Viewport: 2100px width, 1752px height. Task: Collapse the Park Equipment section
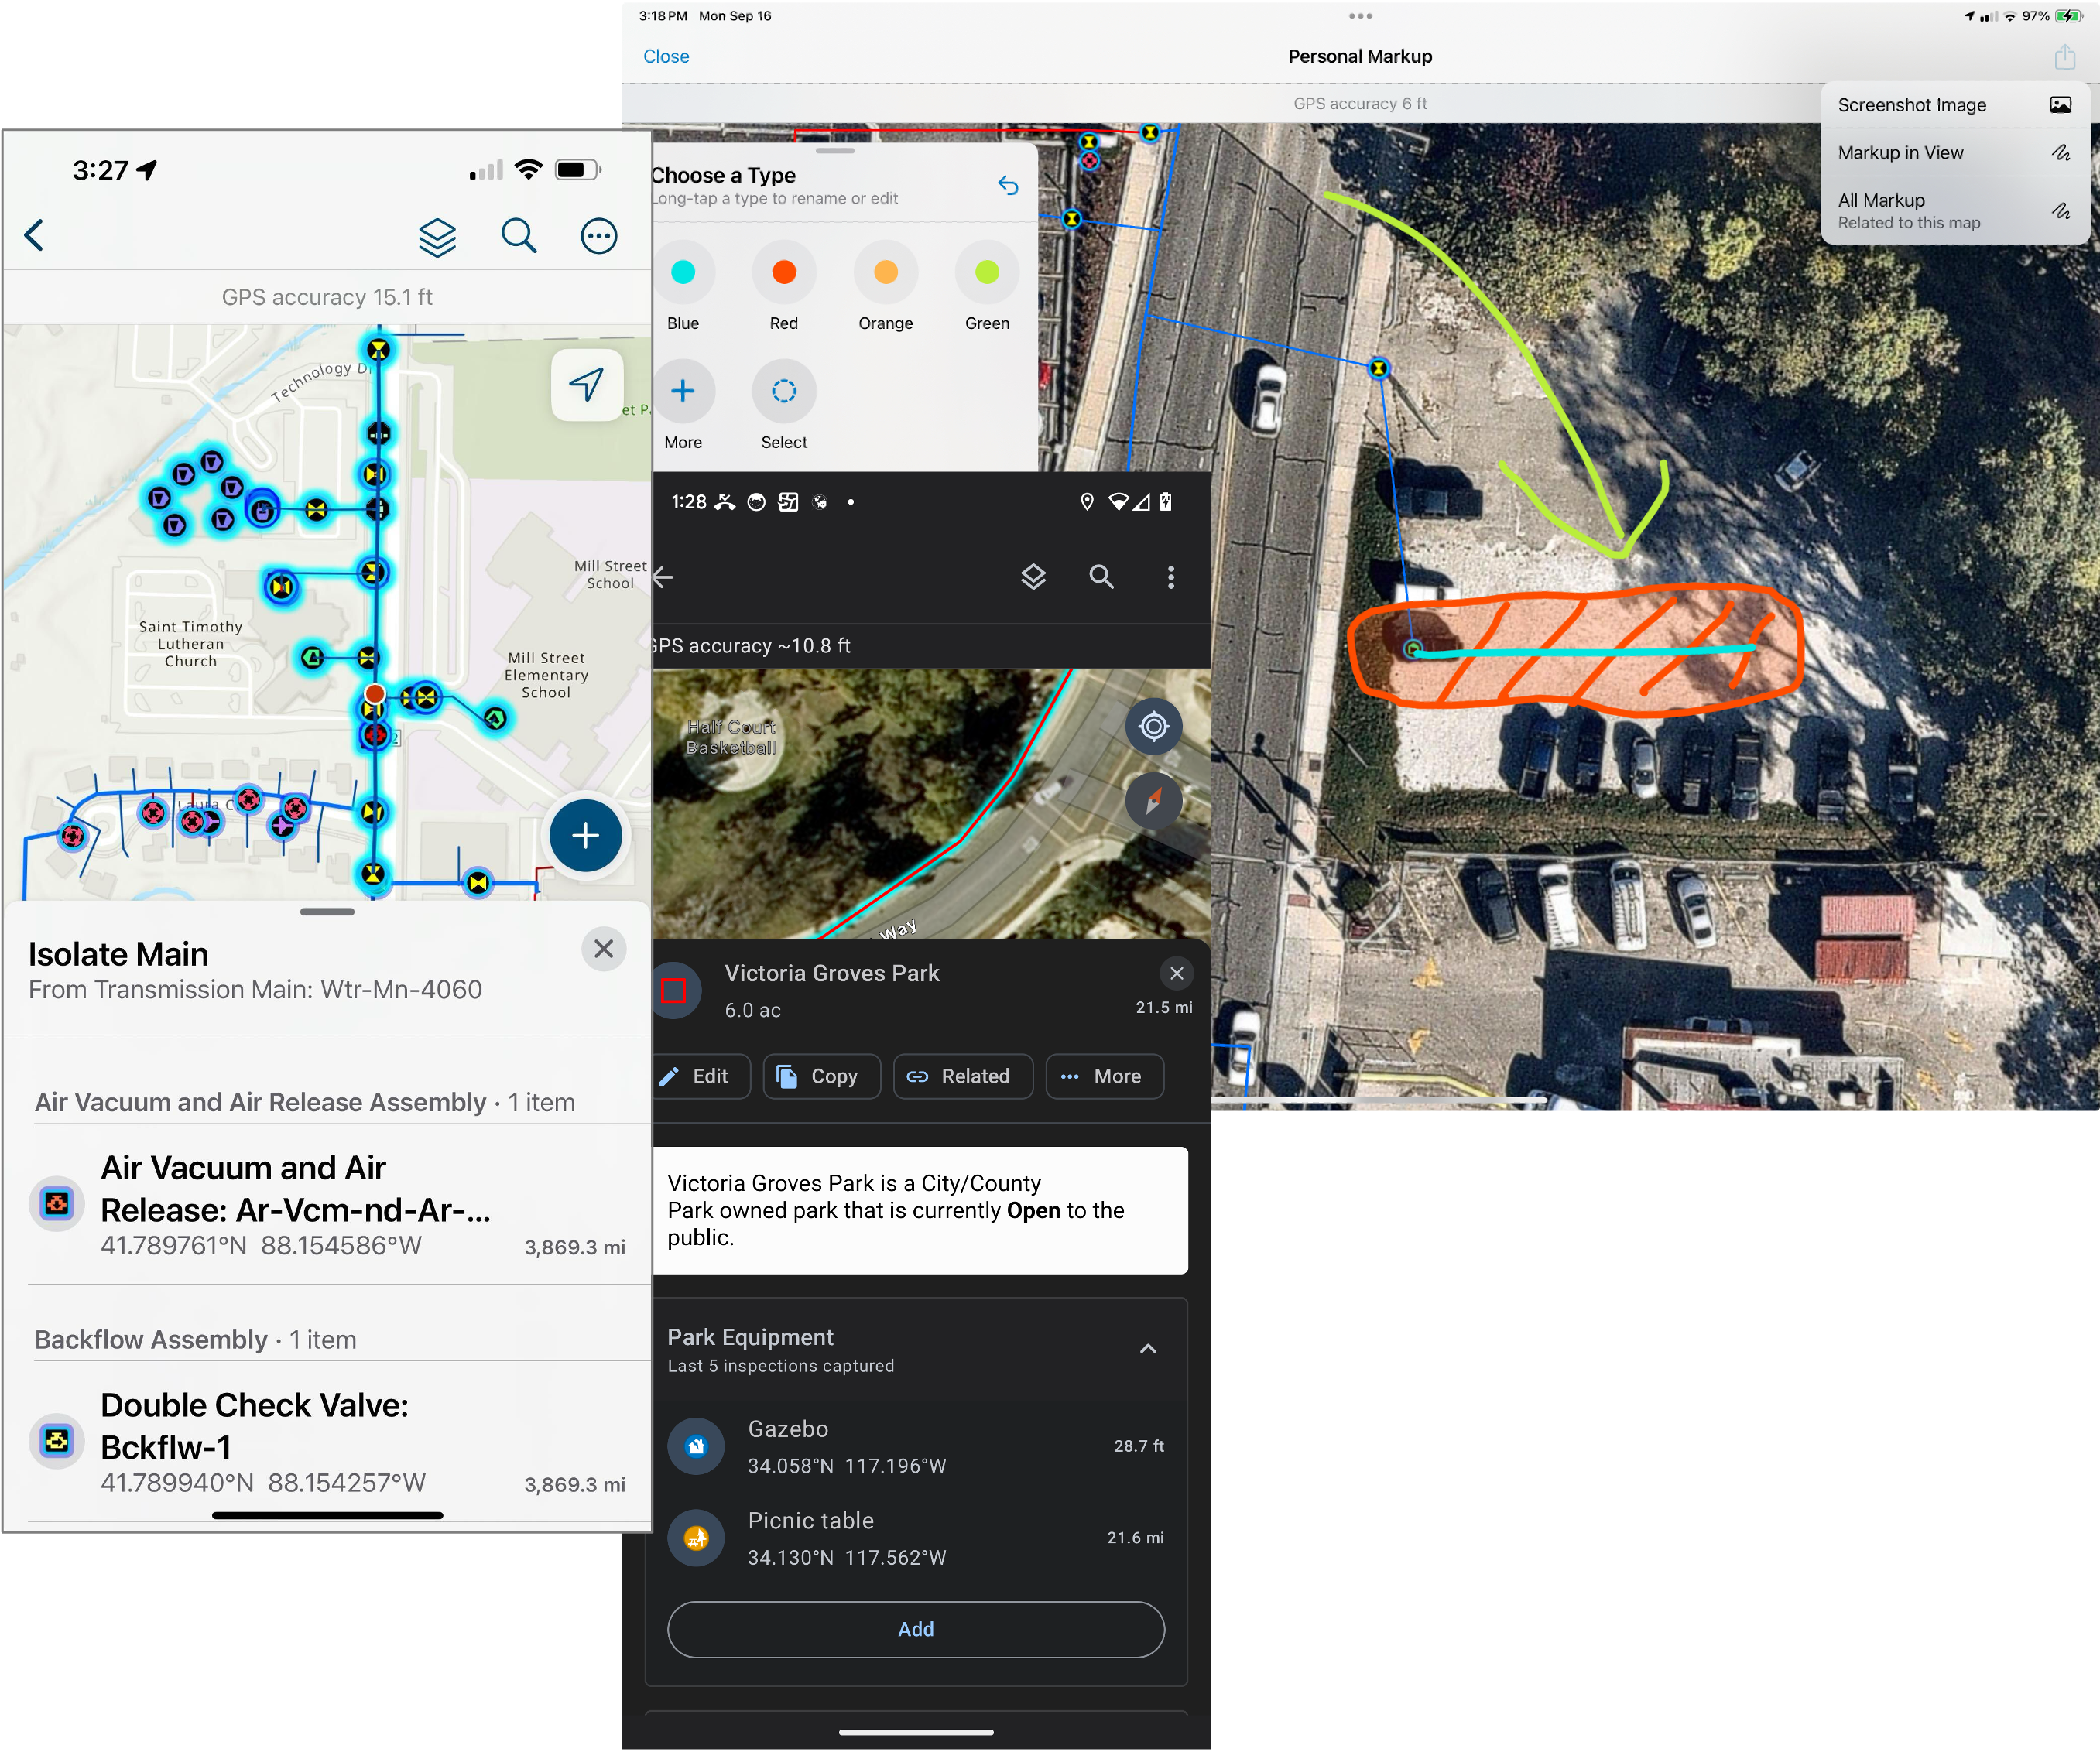(1148, 1349)
